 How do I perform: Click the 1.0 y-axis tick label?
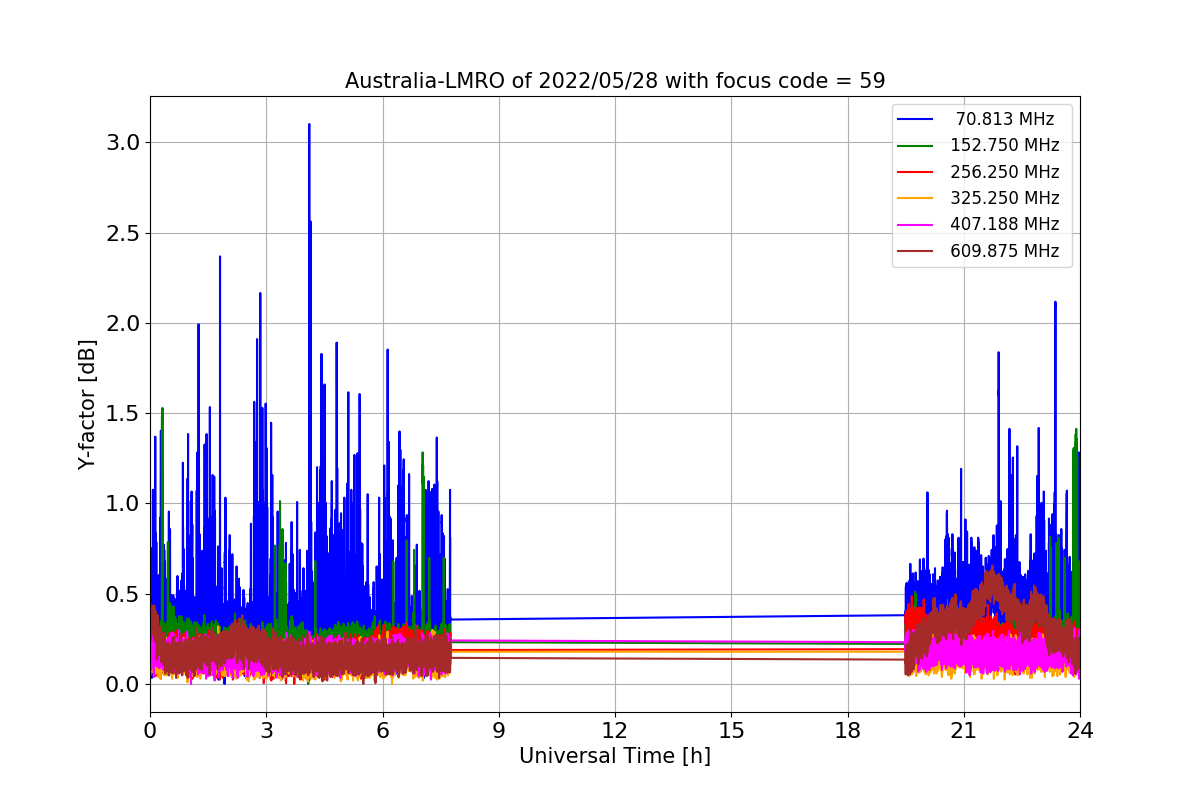tap(123, 503)
